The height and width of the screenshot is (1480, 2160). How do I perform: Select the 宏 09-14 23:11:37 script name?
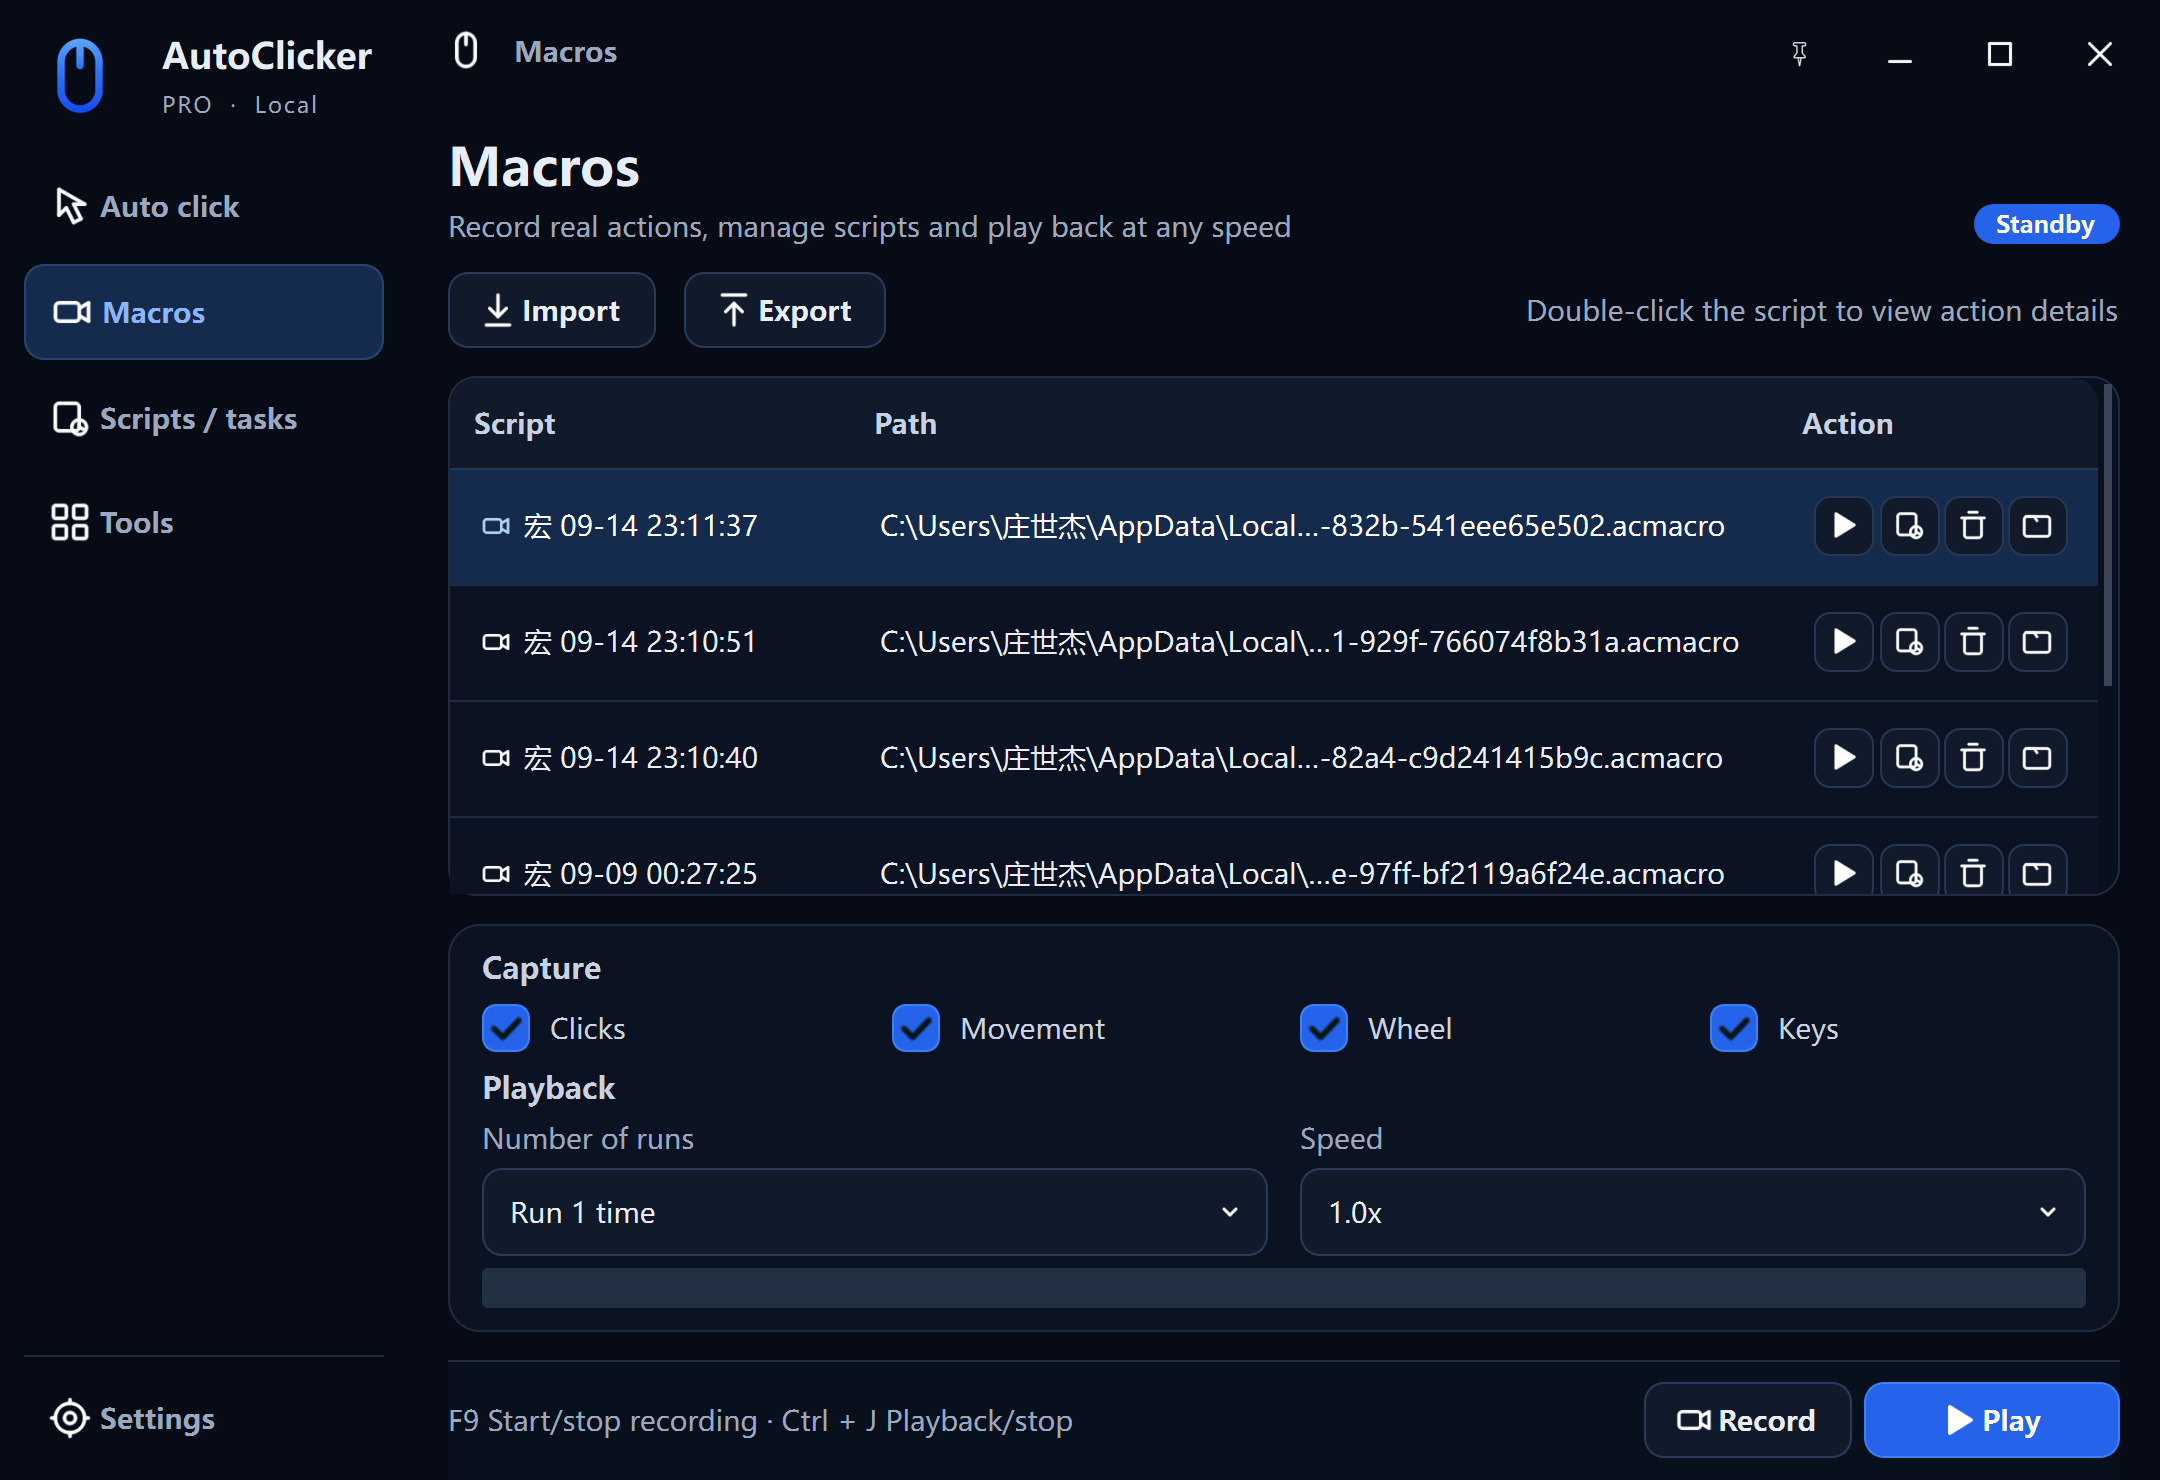(640, 526)
